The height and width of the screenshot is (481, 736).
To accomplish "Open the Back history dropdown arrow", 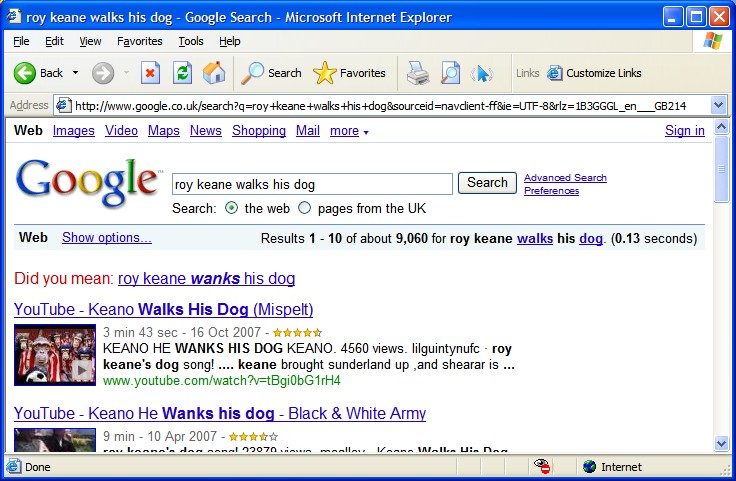I will (75, 73).
